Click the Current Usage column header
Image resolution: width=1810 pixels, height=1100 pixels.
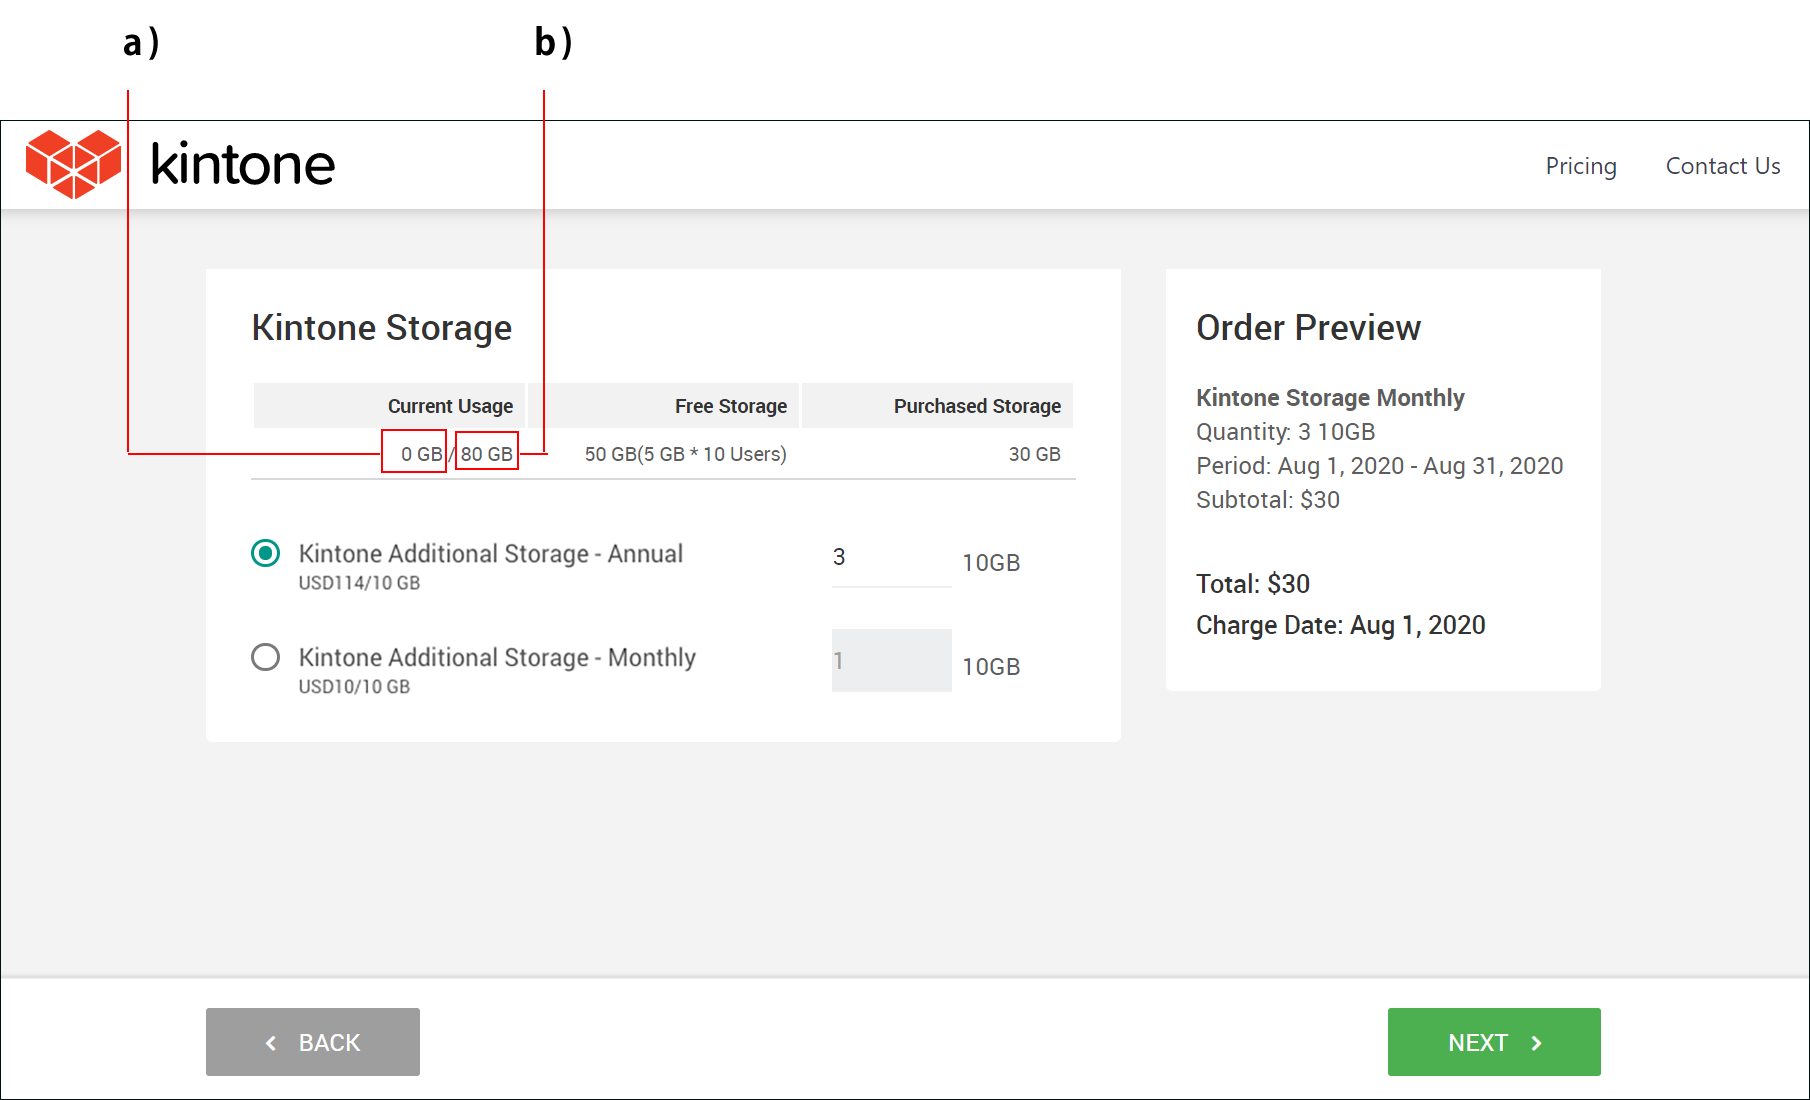coord(450,406)
